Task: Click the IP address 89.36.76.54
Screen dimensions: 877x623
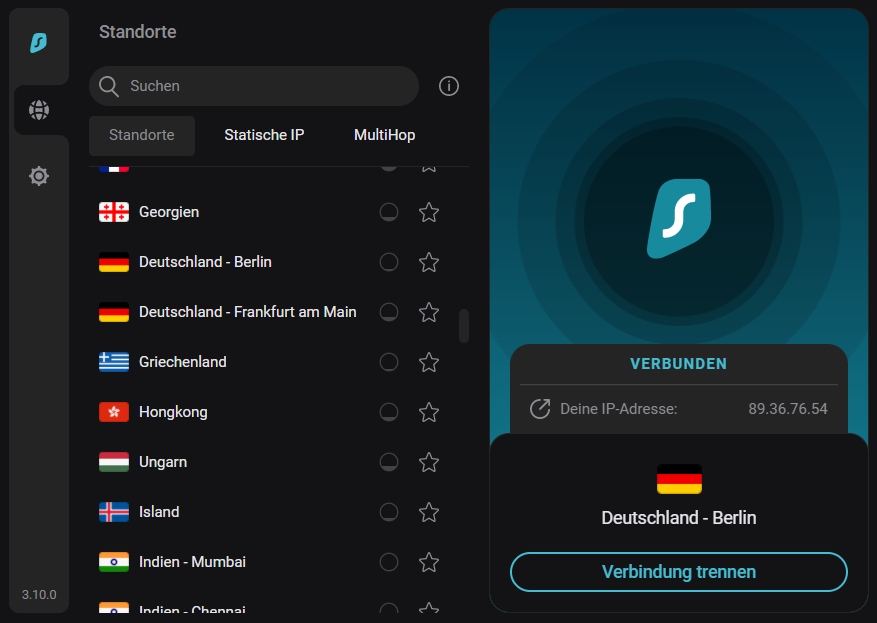Action: tap(788, 409)
